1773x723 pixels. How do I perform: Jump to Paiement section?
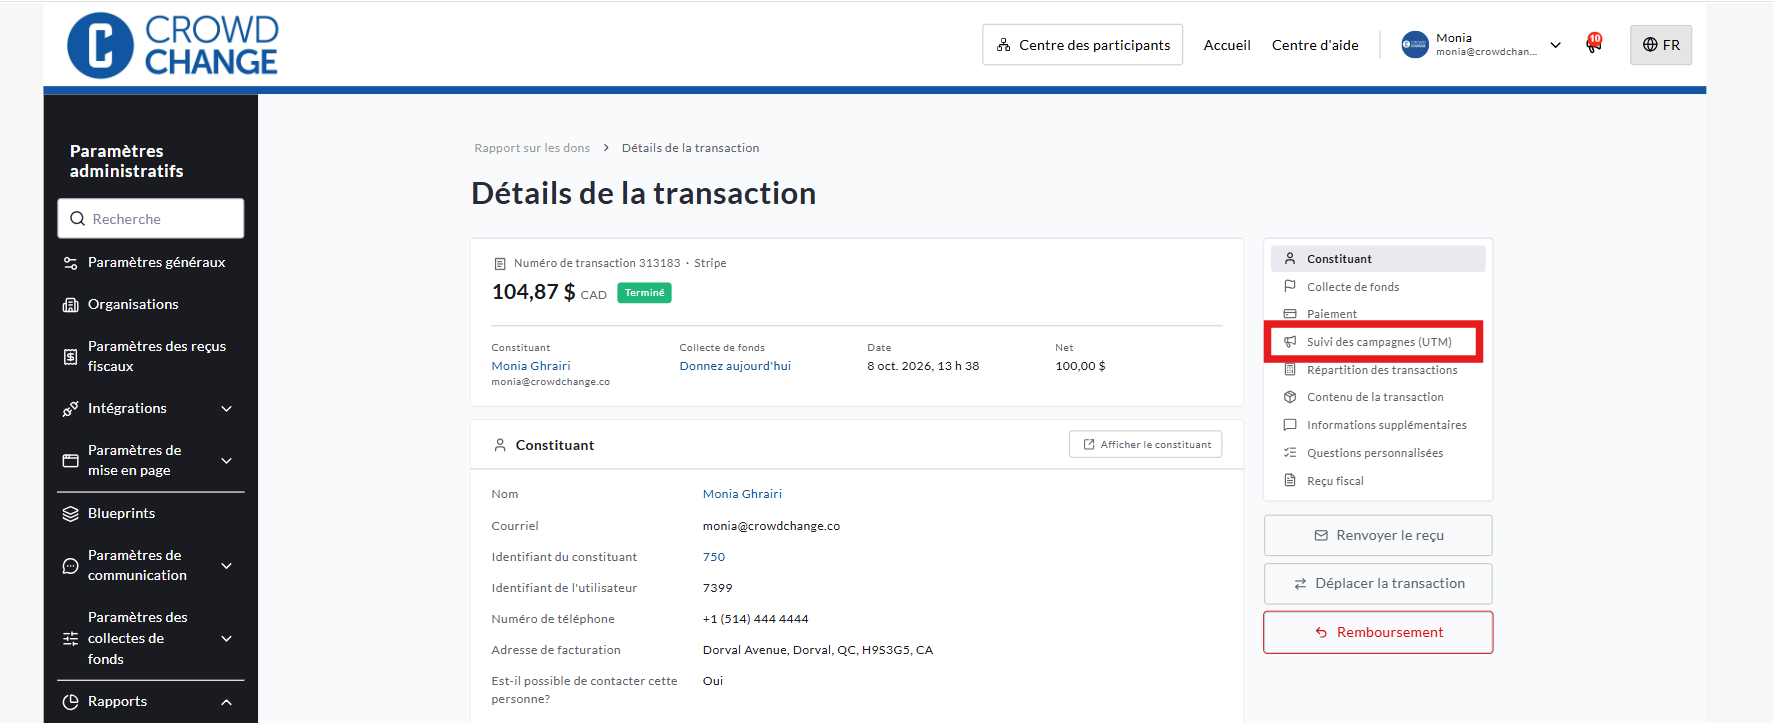[1378, 314]
